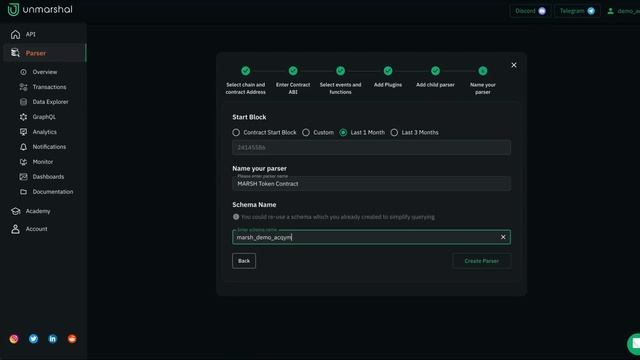Click the Data Explorer database icon

(23, 102)
